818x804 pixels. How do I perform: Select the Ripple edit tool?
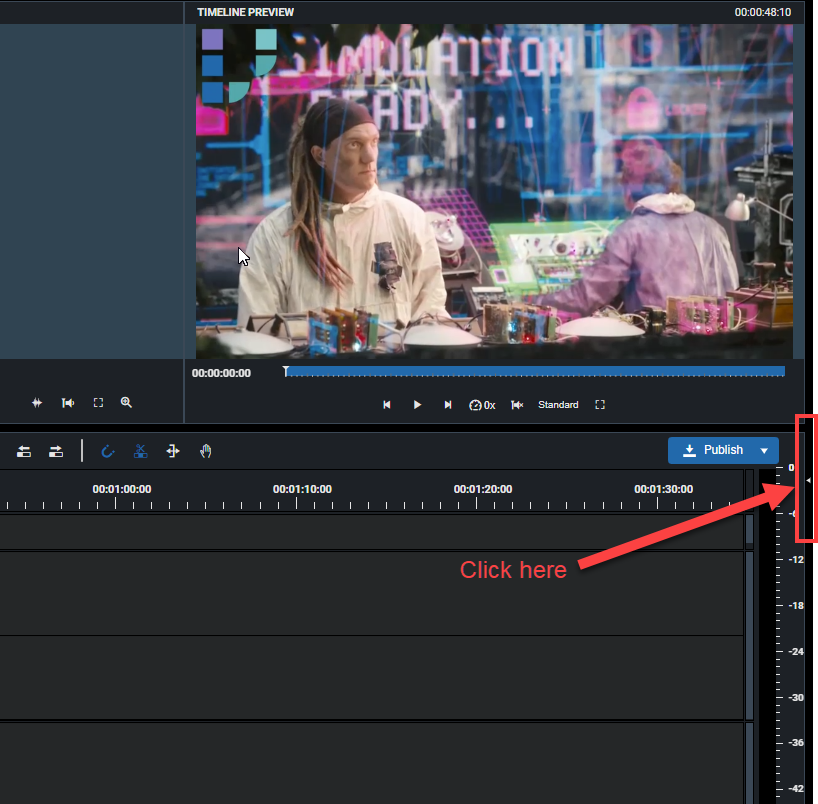pyautogui.click(x=173, y=451)
